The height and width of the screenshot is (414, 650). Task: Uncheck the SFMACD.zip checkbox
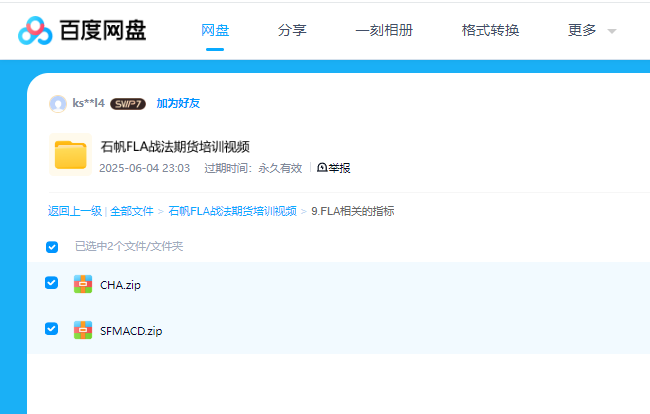(52, 329)
